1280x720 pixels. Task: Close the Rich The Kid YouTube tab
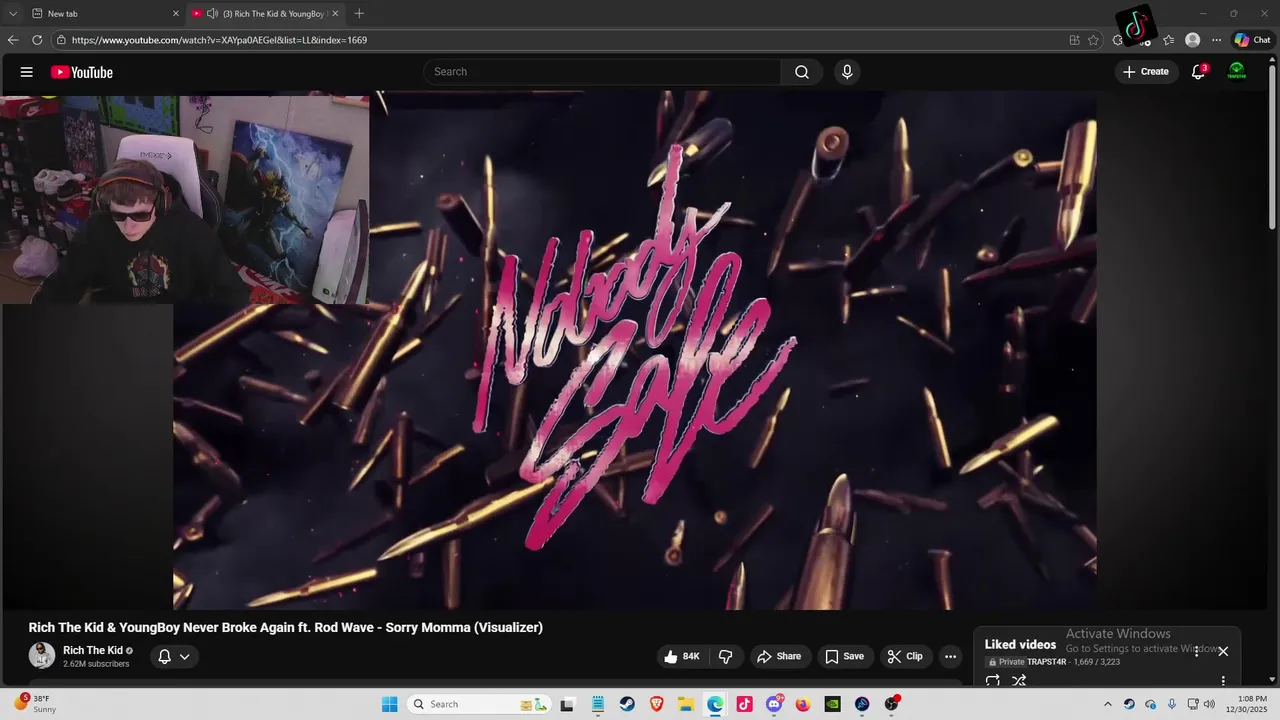click(335, 14)
